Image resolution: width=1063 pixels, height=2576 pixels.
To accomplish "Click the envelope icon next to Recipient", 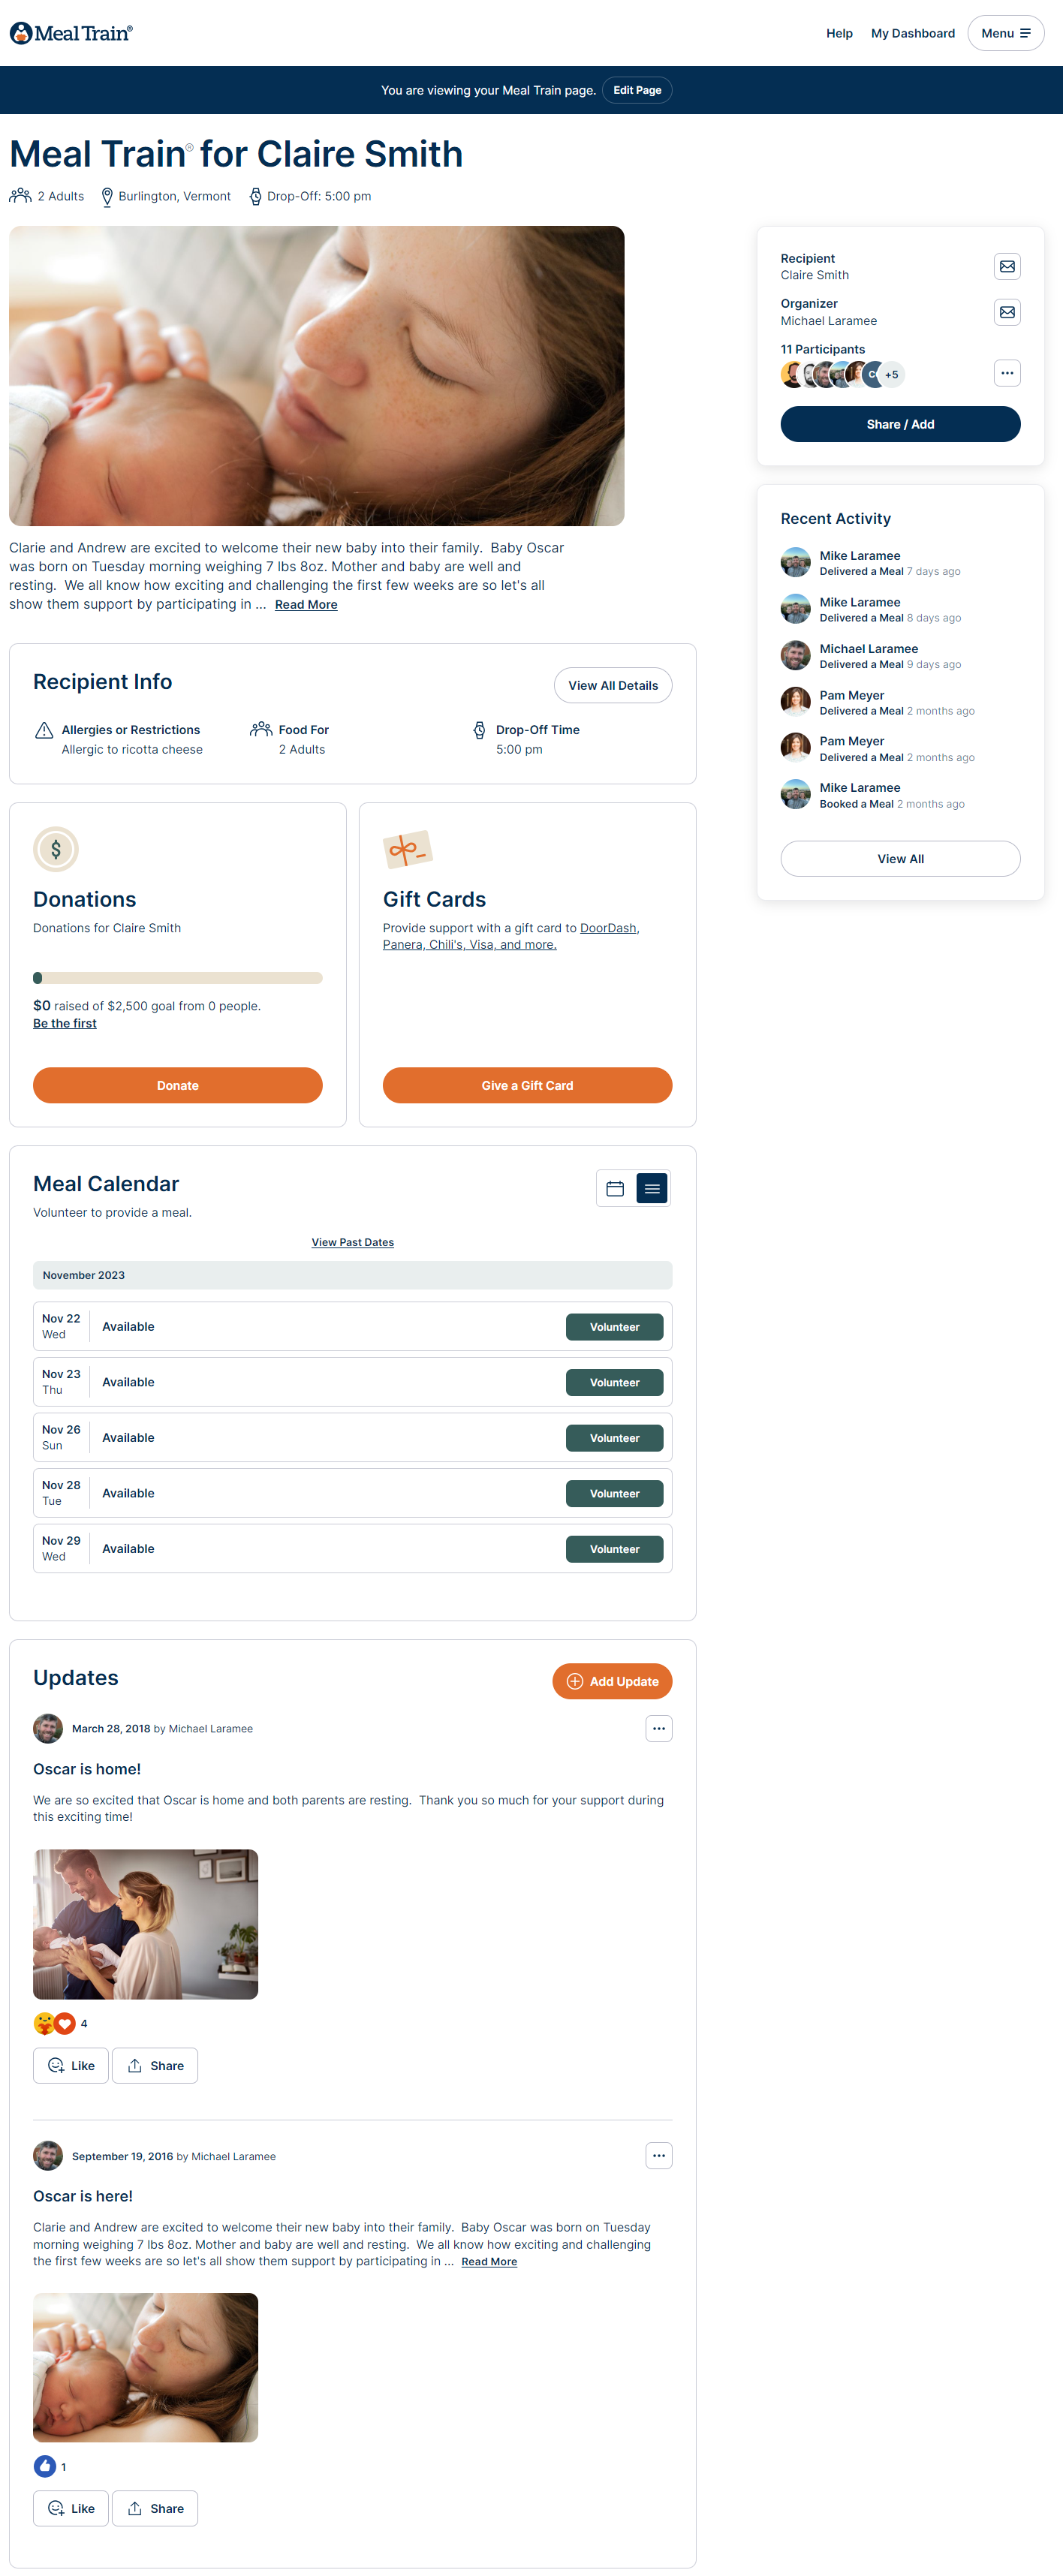I will tap(1007, 266).
